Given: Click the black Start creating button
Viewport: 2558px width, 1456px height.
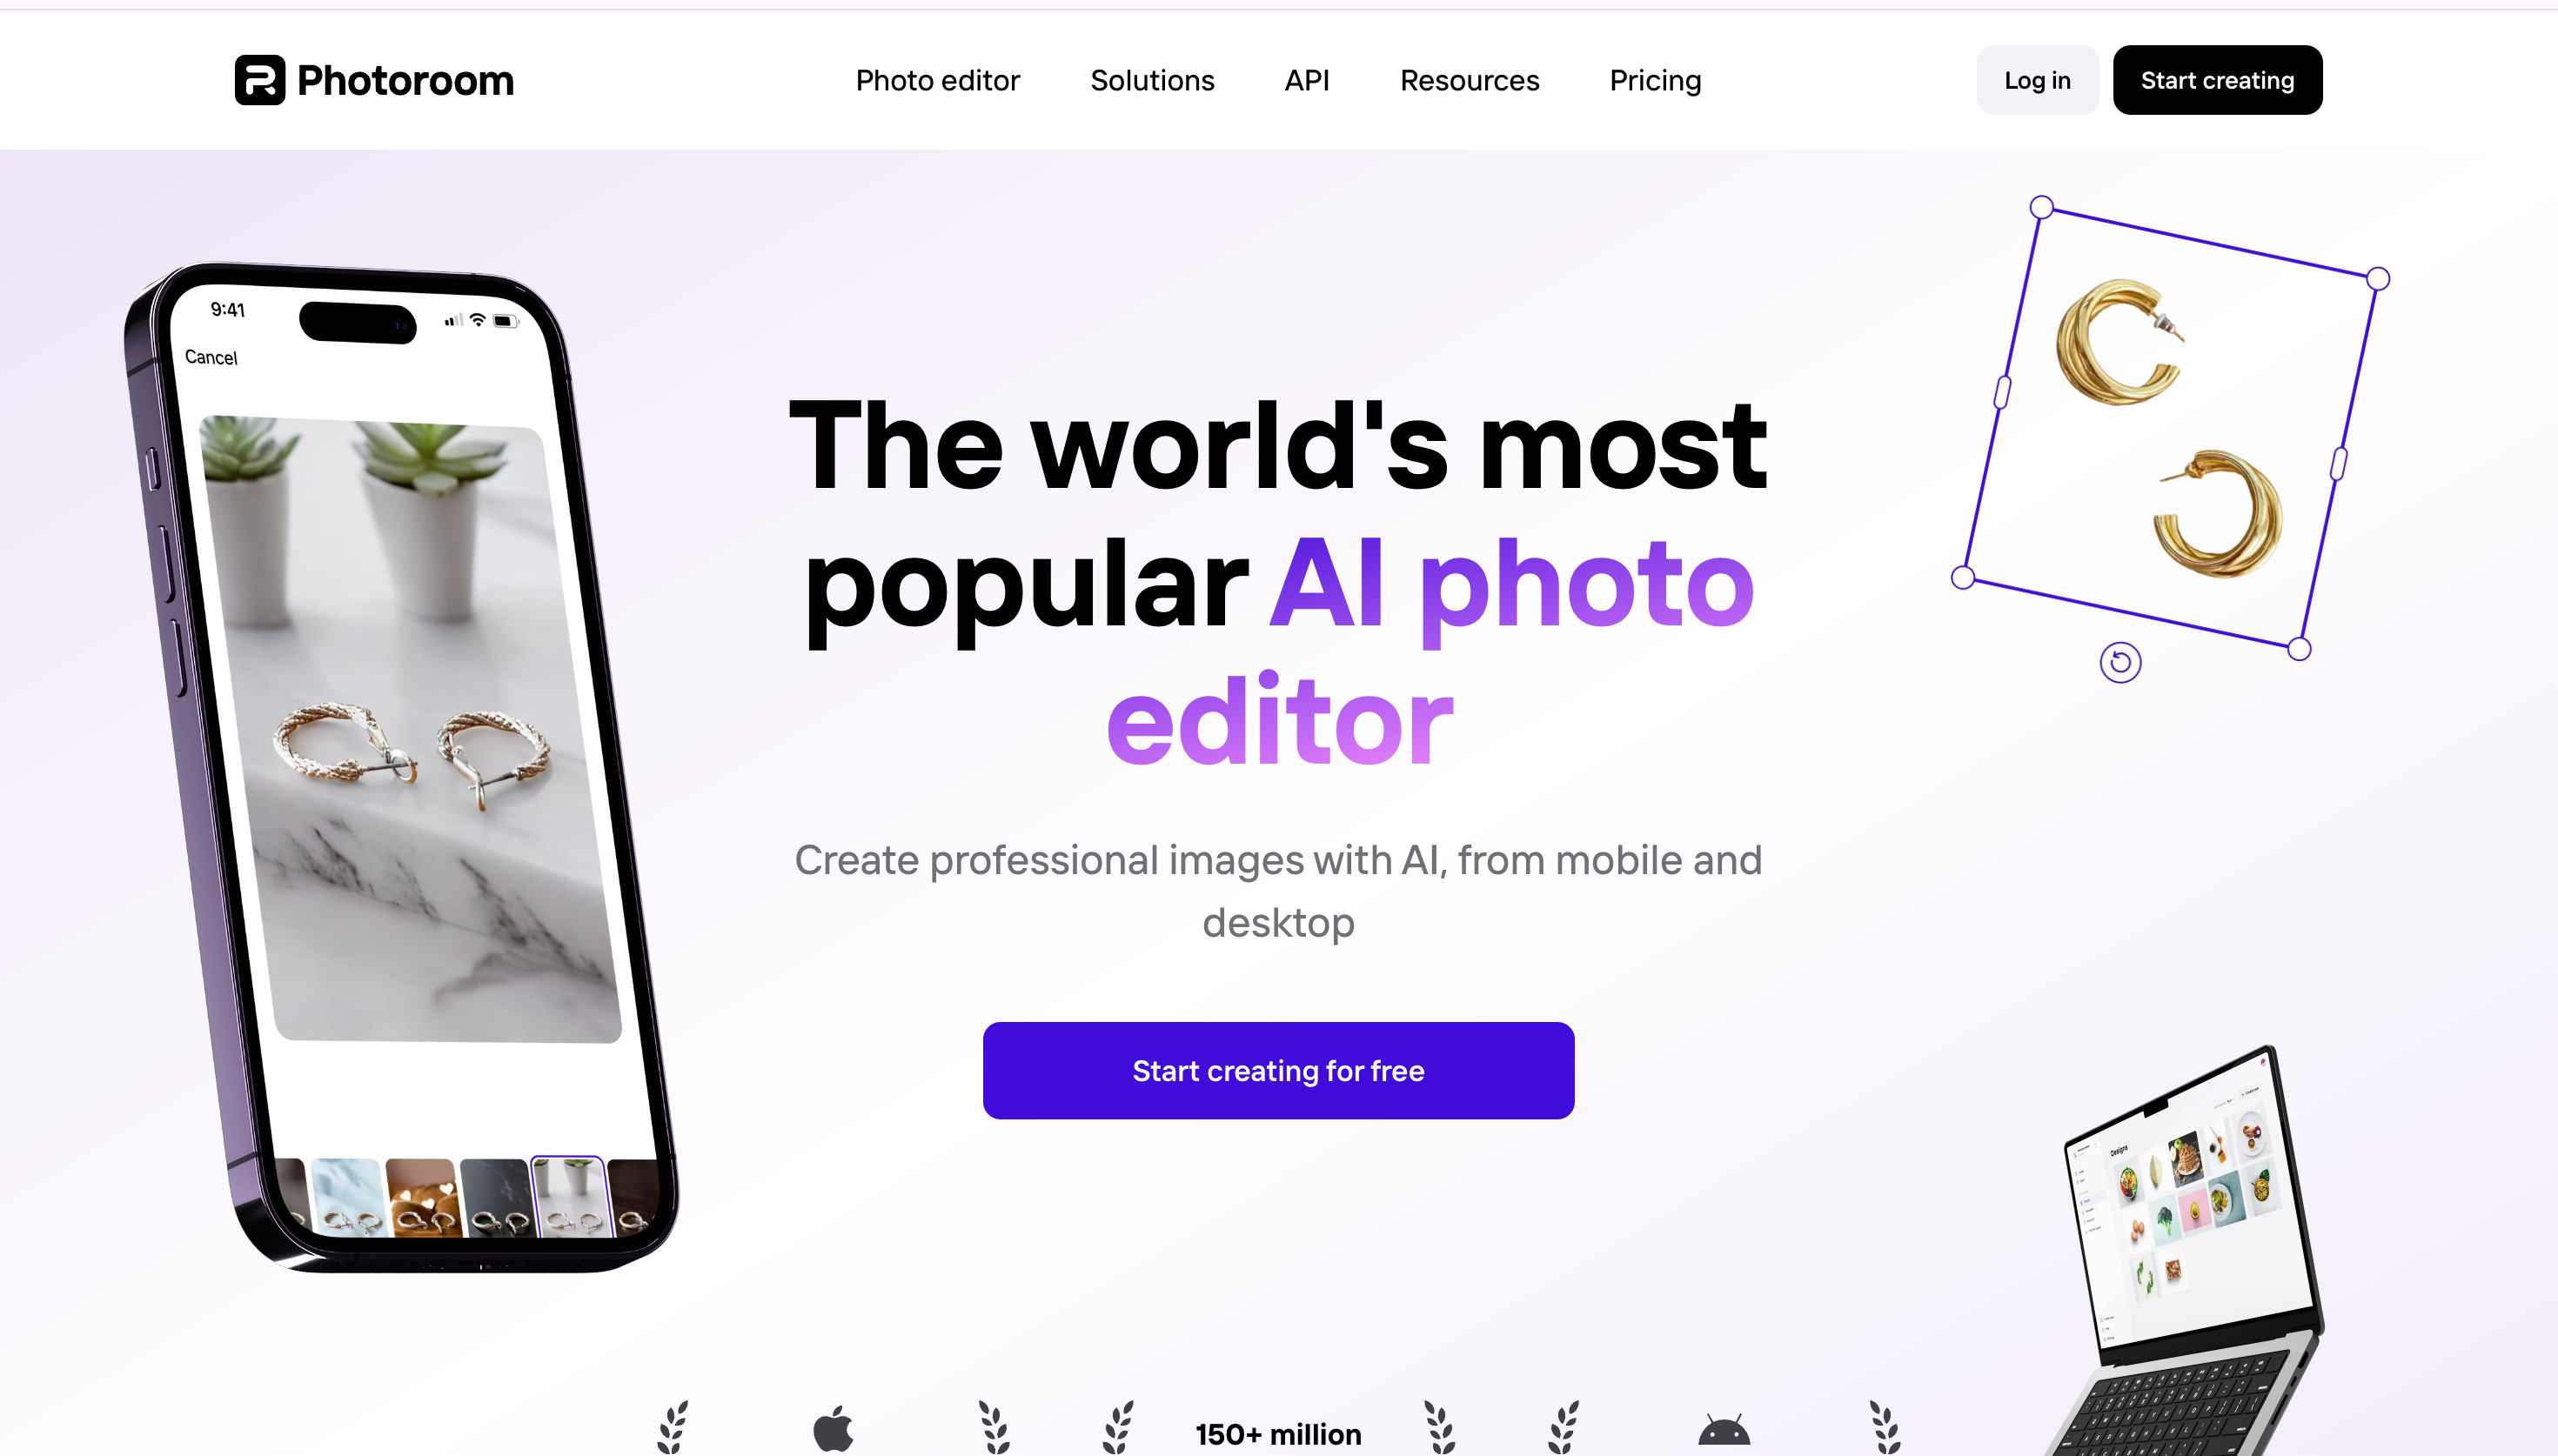Looking at the screenshot, I should coord(2217,80).
